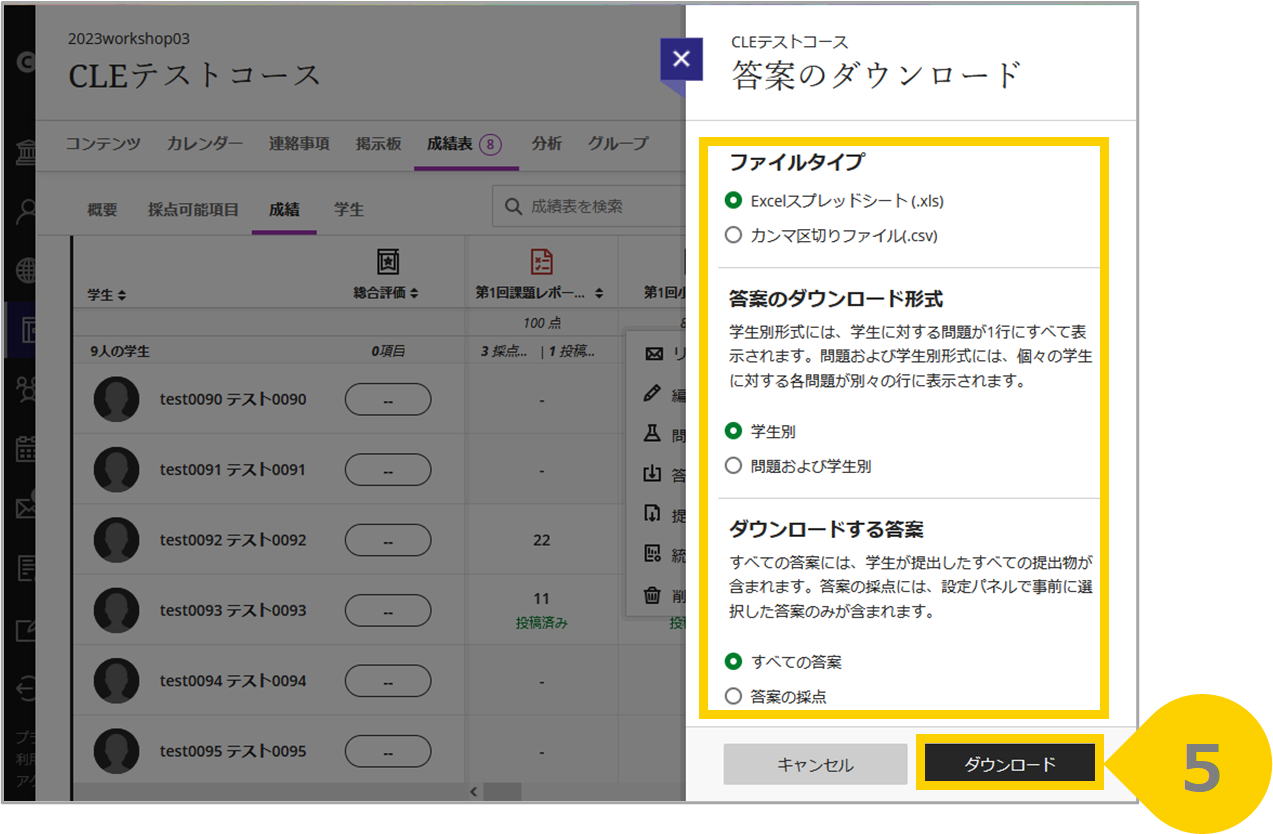Close the 答案のダウンロード panel with X
1273x834 pixels.
pyautogui.click(x=681, y=59)
